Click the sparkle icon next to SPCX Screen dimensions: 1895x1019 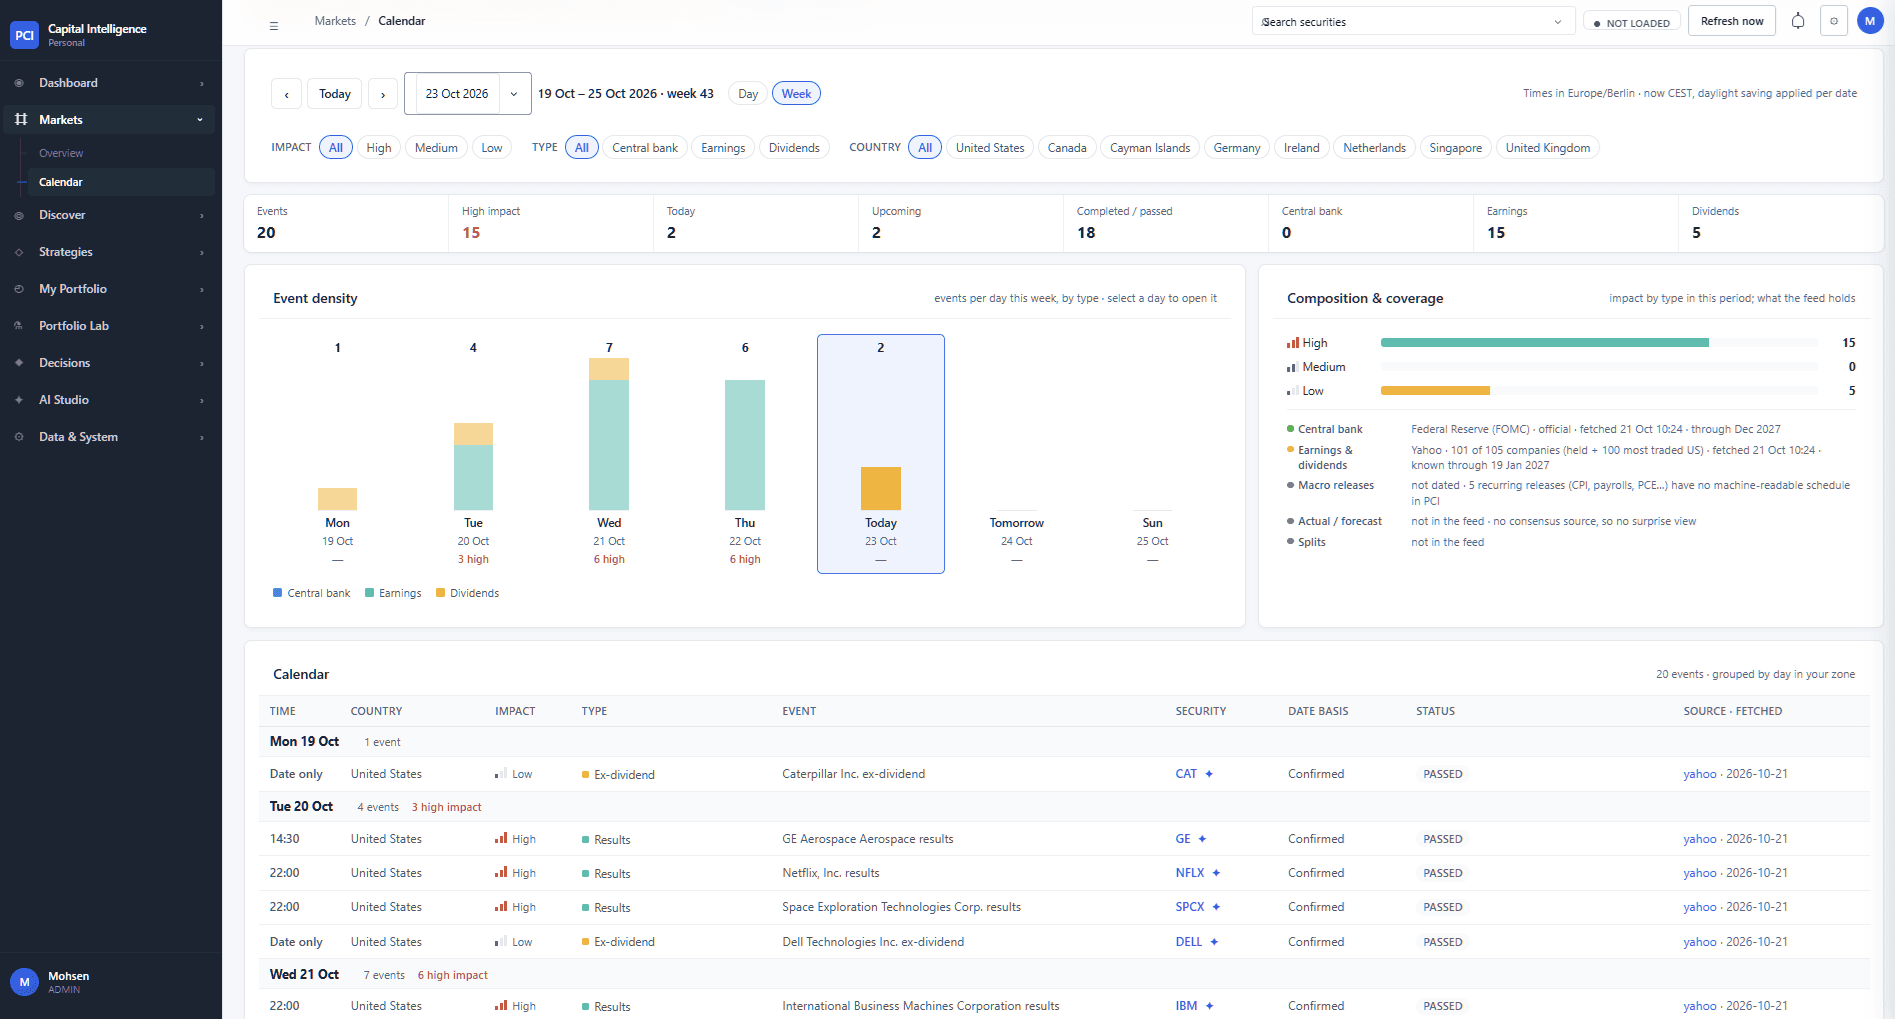[1216, 907]
